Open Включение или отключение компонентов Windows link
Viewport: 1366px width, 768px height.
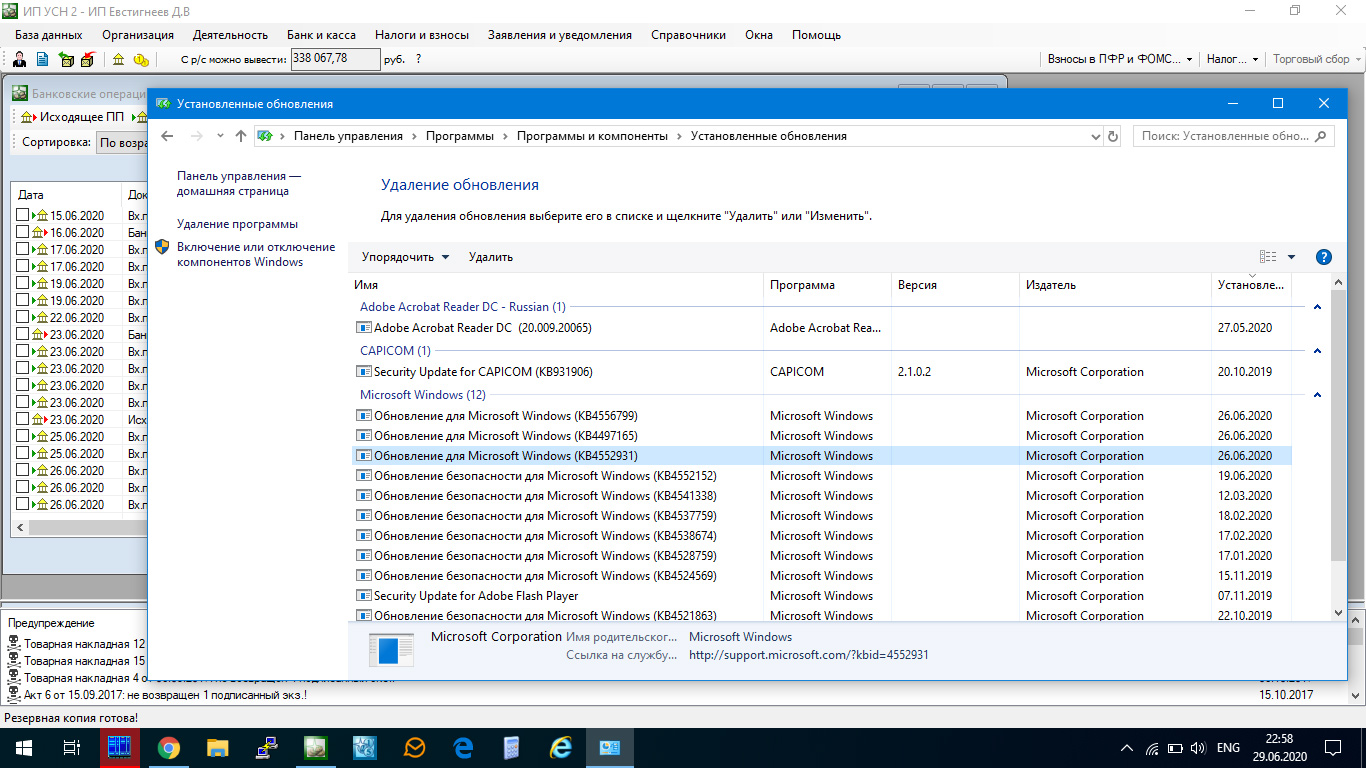[x=256, y=254]
